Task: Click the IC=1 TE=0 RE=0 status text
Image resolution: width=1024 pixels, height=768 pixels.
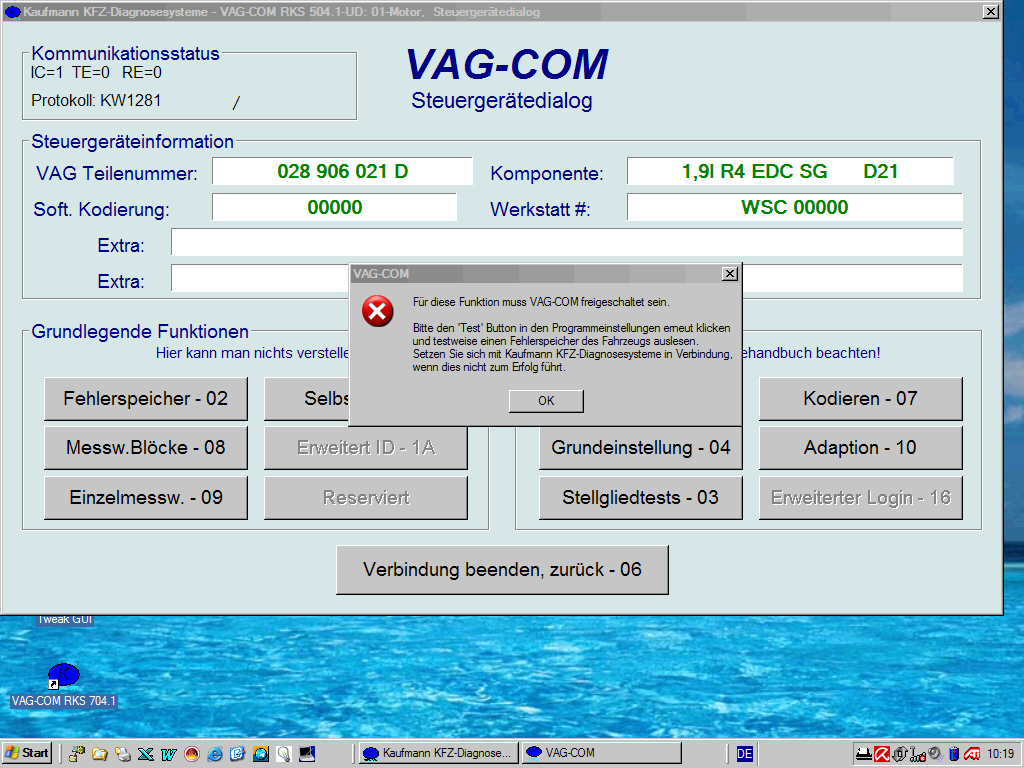Action: click(96, 72)
